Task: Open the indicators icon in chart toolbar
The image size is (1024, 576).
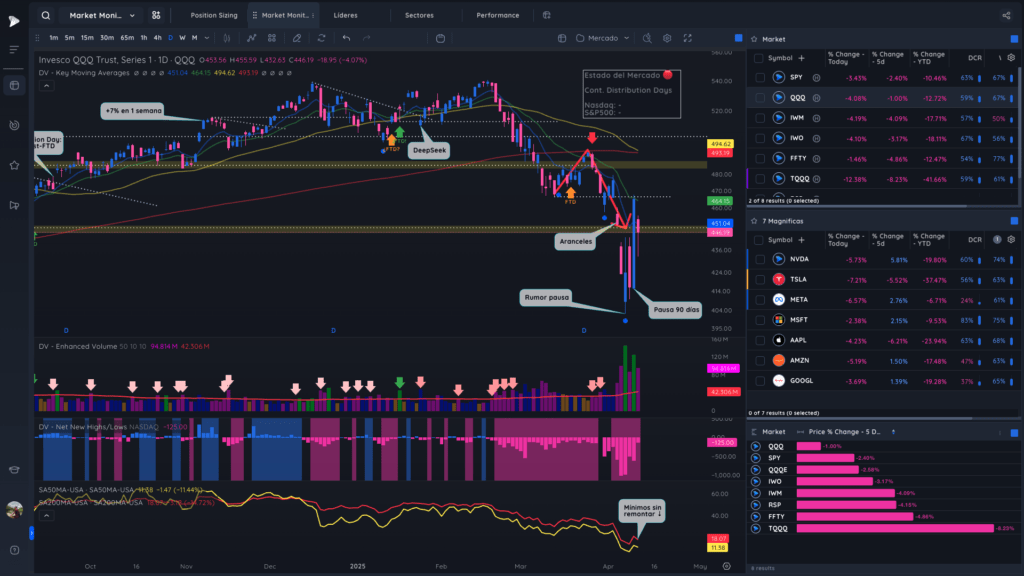Action: coord(251,38)
